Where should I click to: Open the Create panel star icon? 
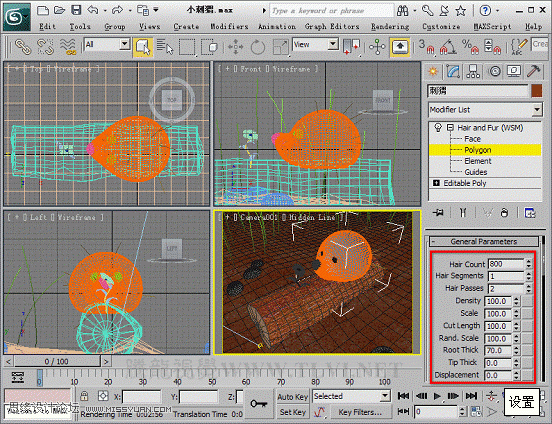[433, 72]
